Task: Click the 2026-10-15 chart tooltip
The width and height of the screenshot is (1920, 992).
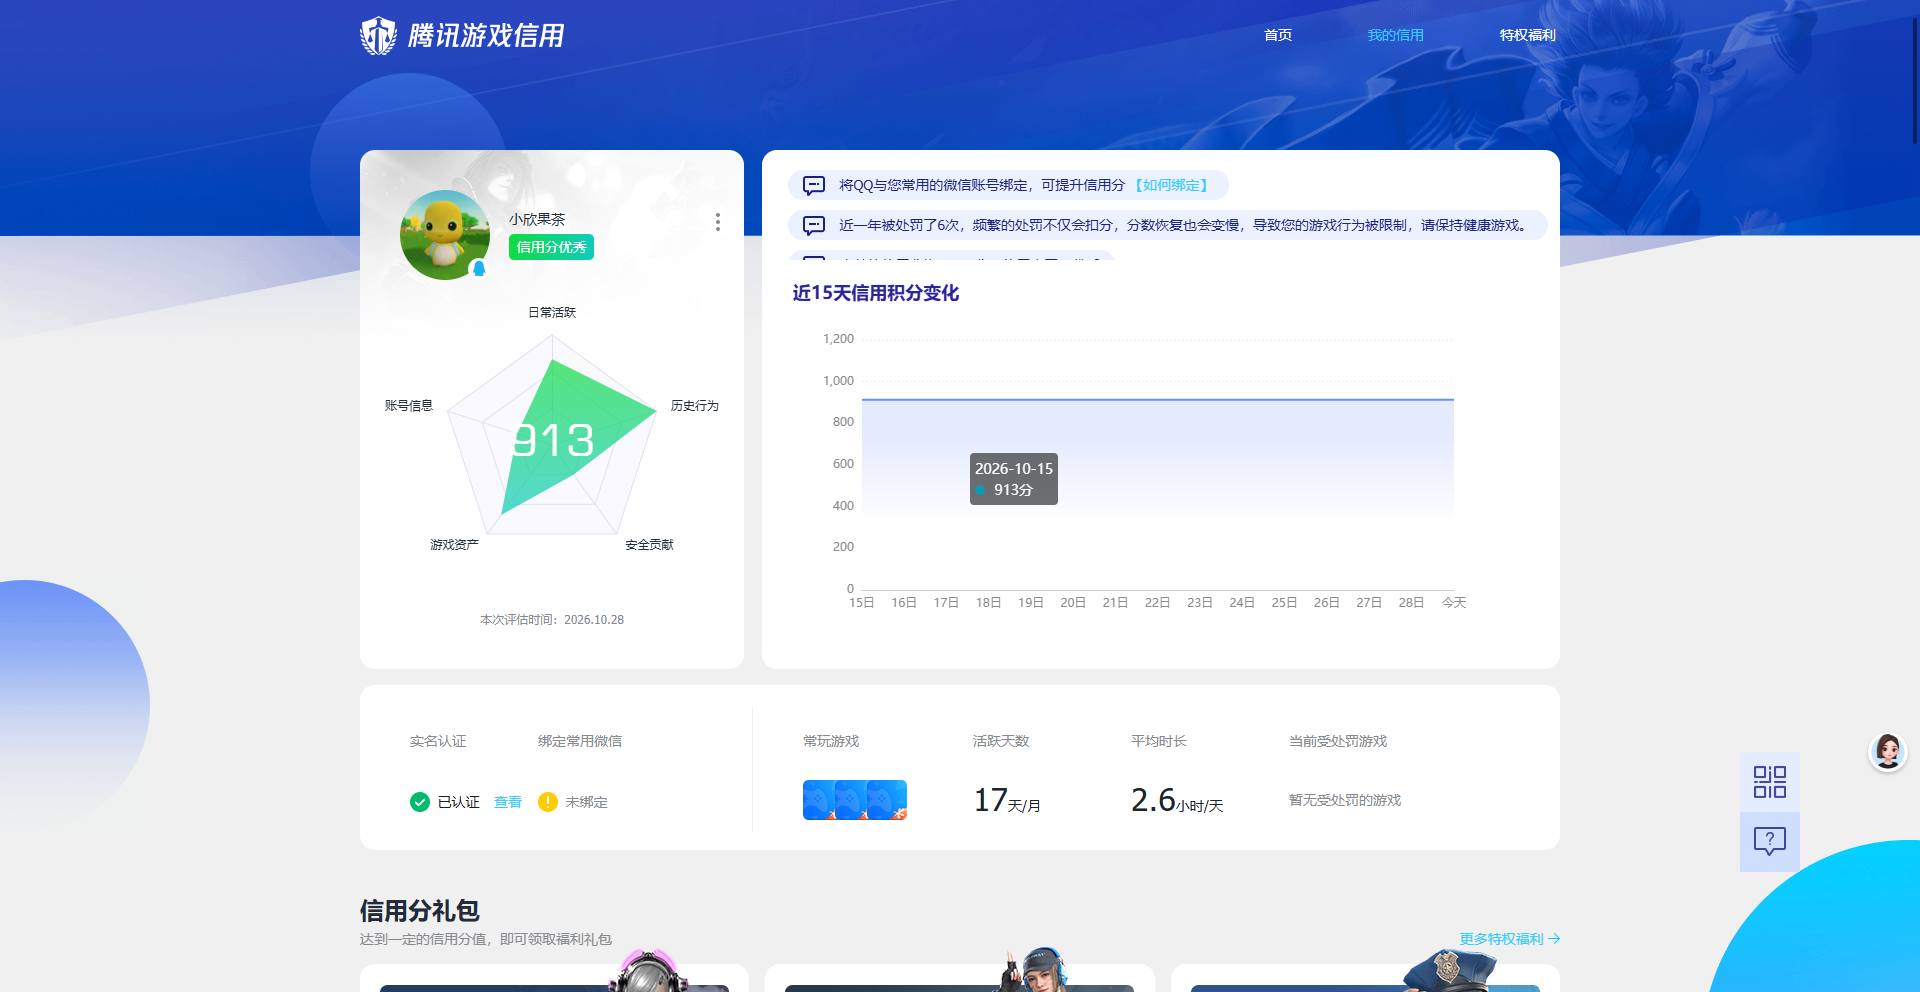Action: coord(1014,479)
